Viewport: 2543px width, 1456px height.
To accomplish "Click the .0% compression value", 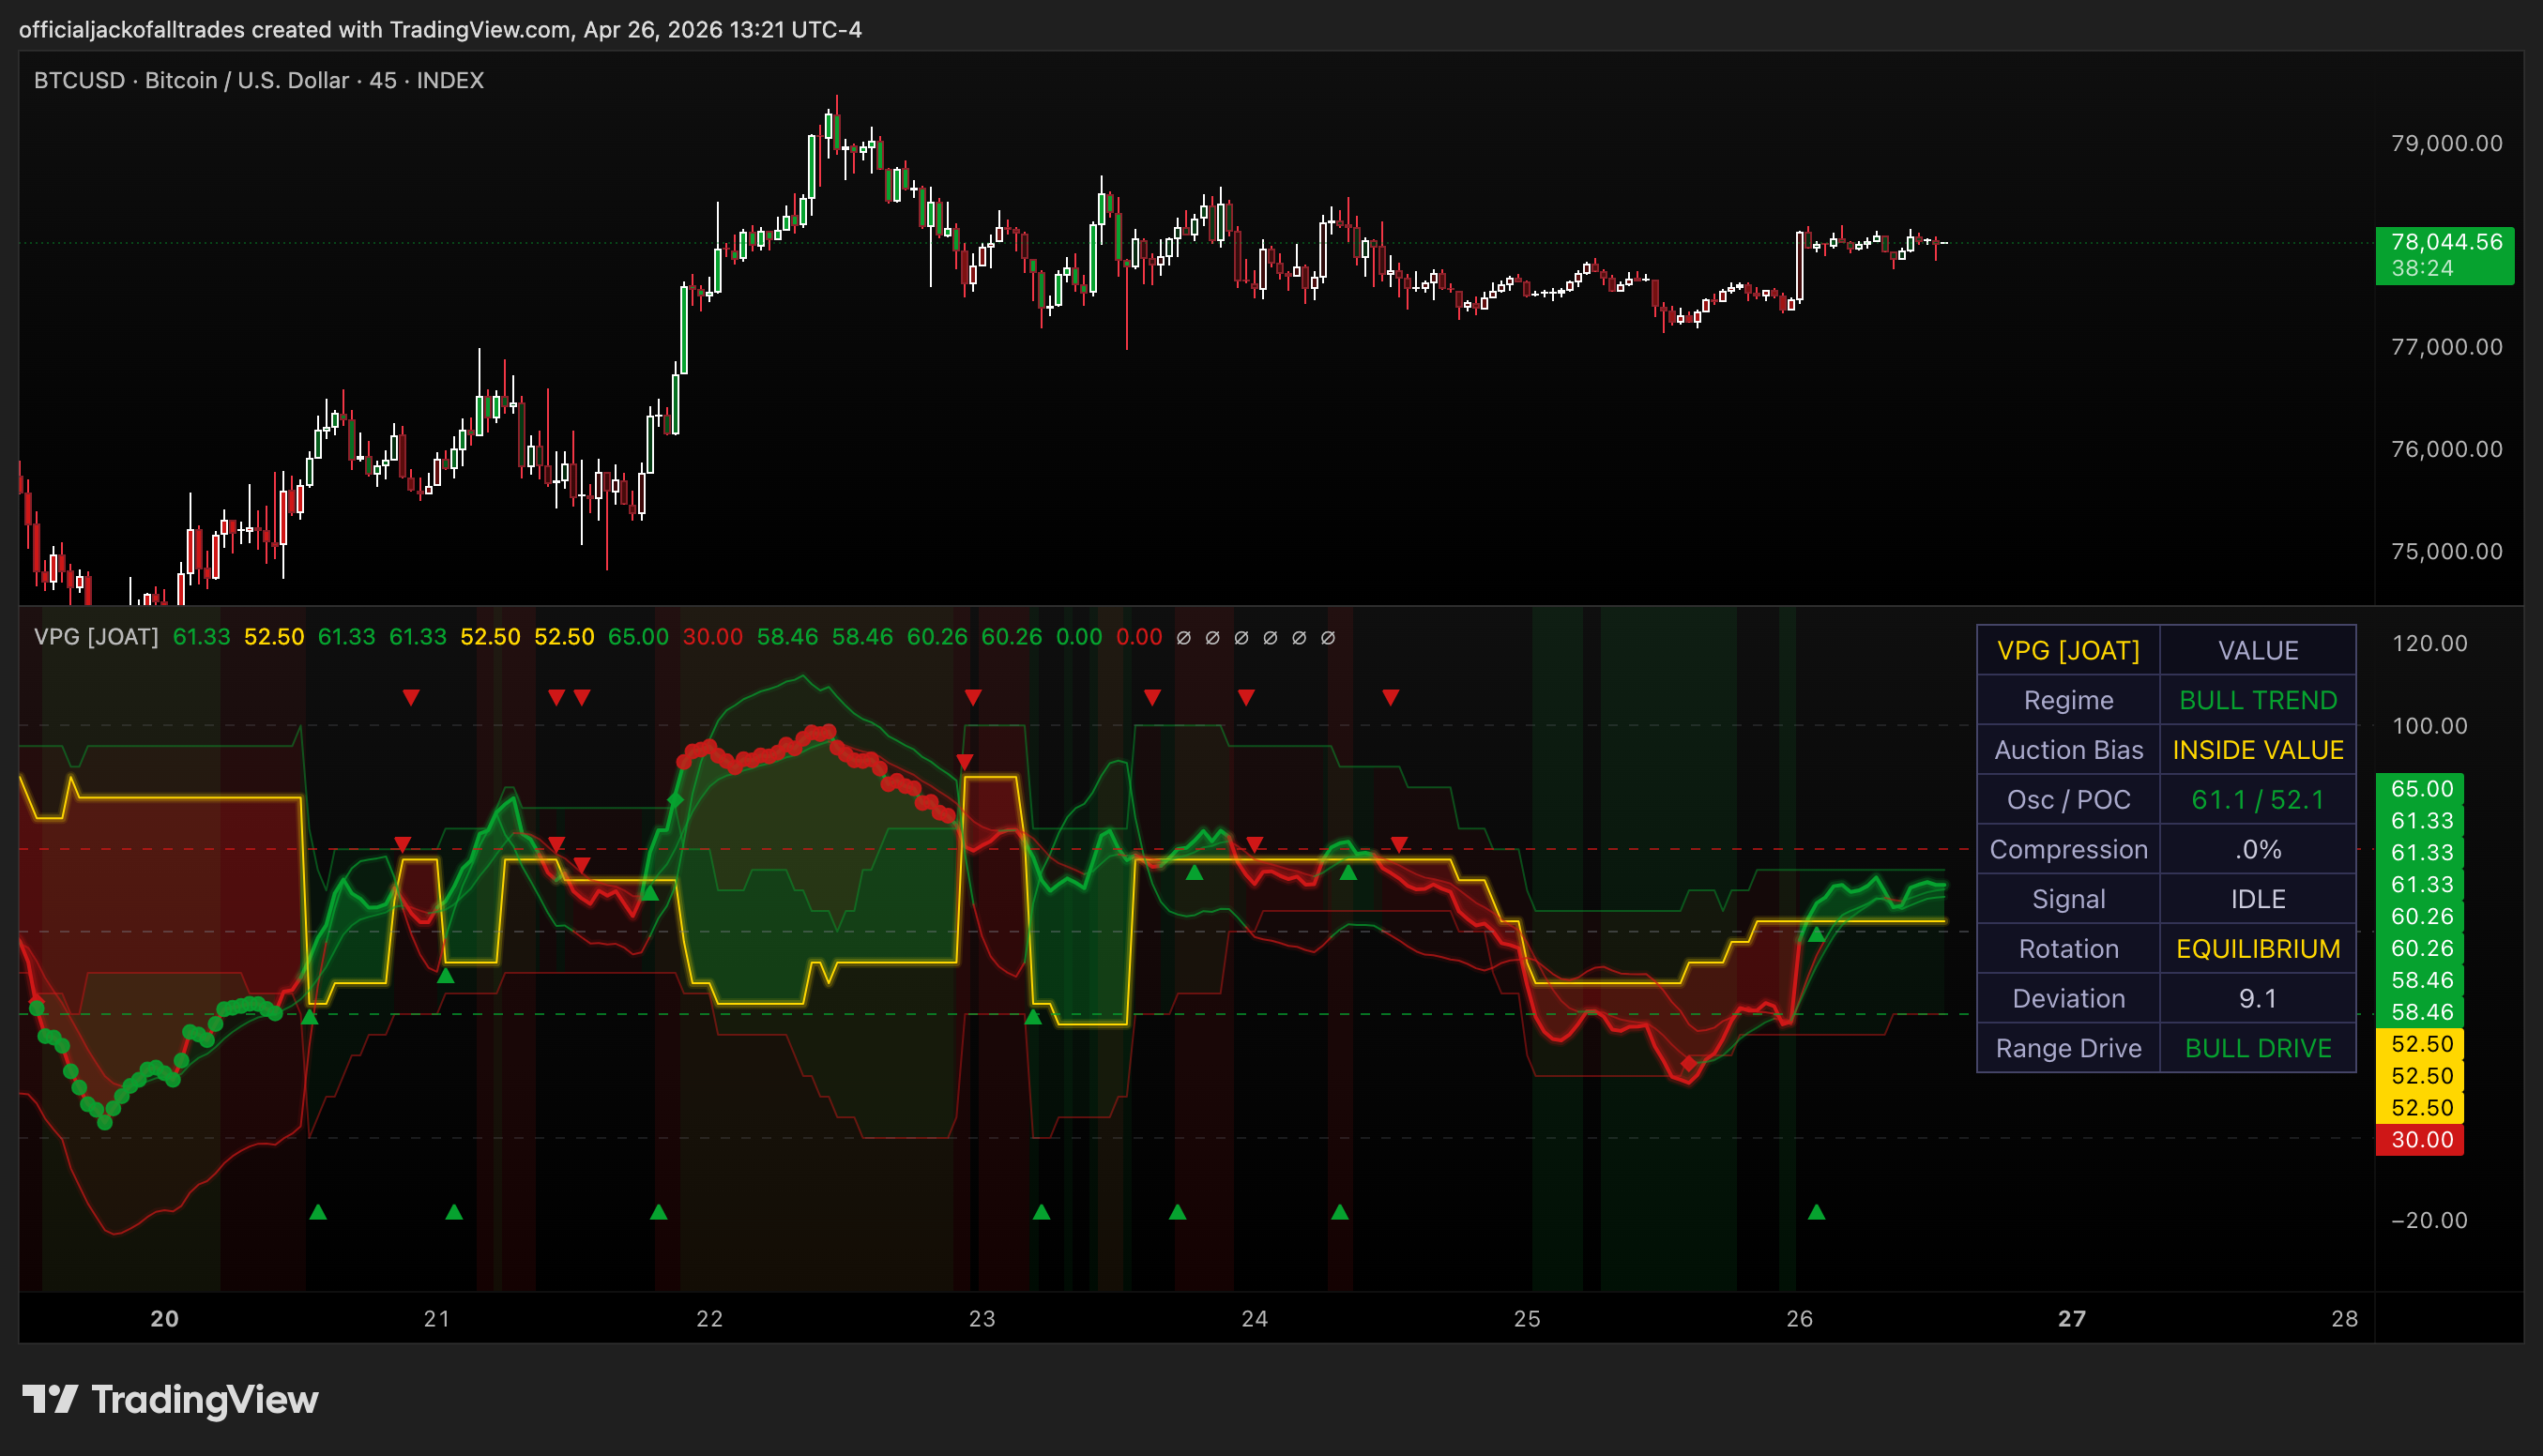I will (2258, 849).
